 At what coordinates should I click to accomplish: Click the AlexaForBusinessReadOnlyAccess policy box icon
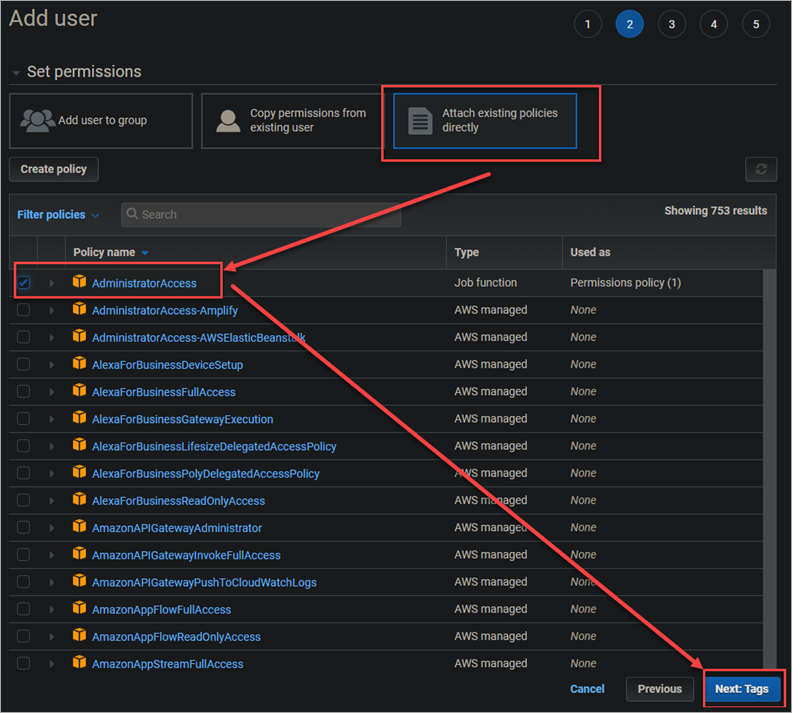(x=79, y=499)
